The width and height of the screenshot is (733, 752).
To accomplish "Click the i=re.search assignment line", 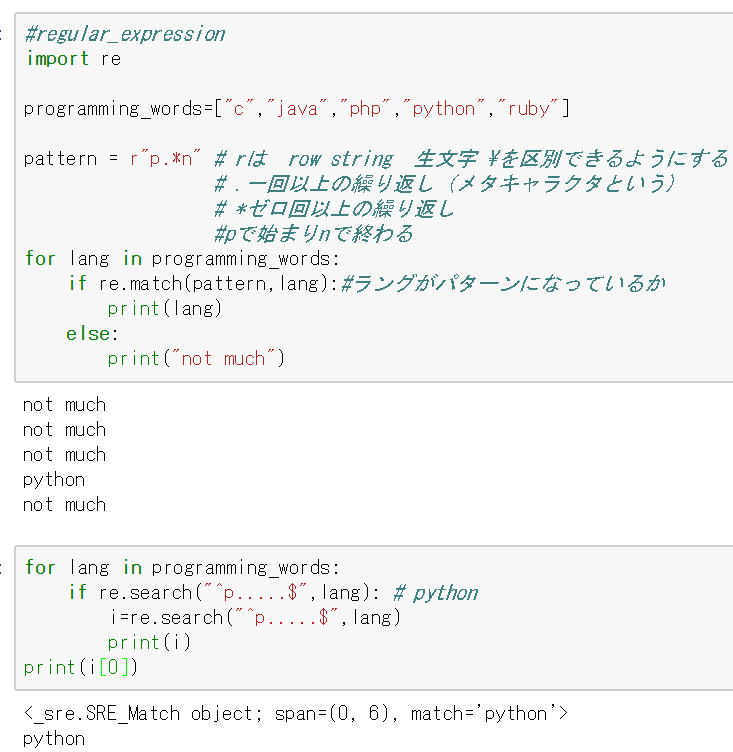I will point(255,618).
